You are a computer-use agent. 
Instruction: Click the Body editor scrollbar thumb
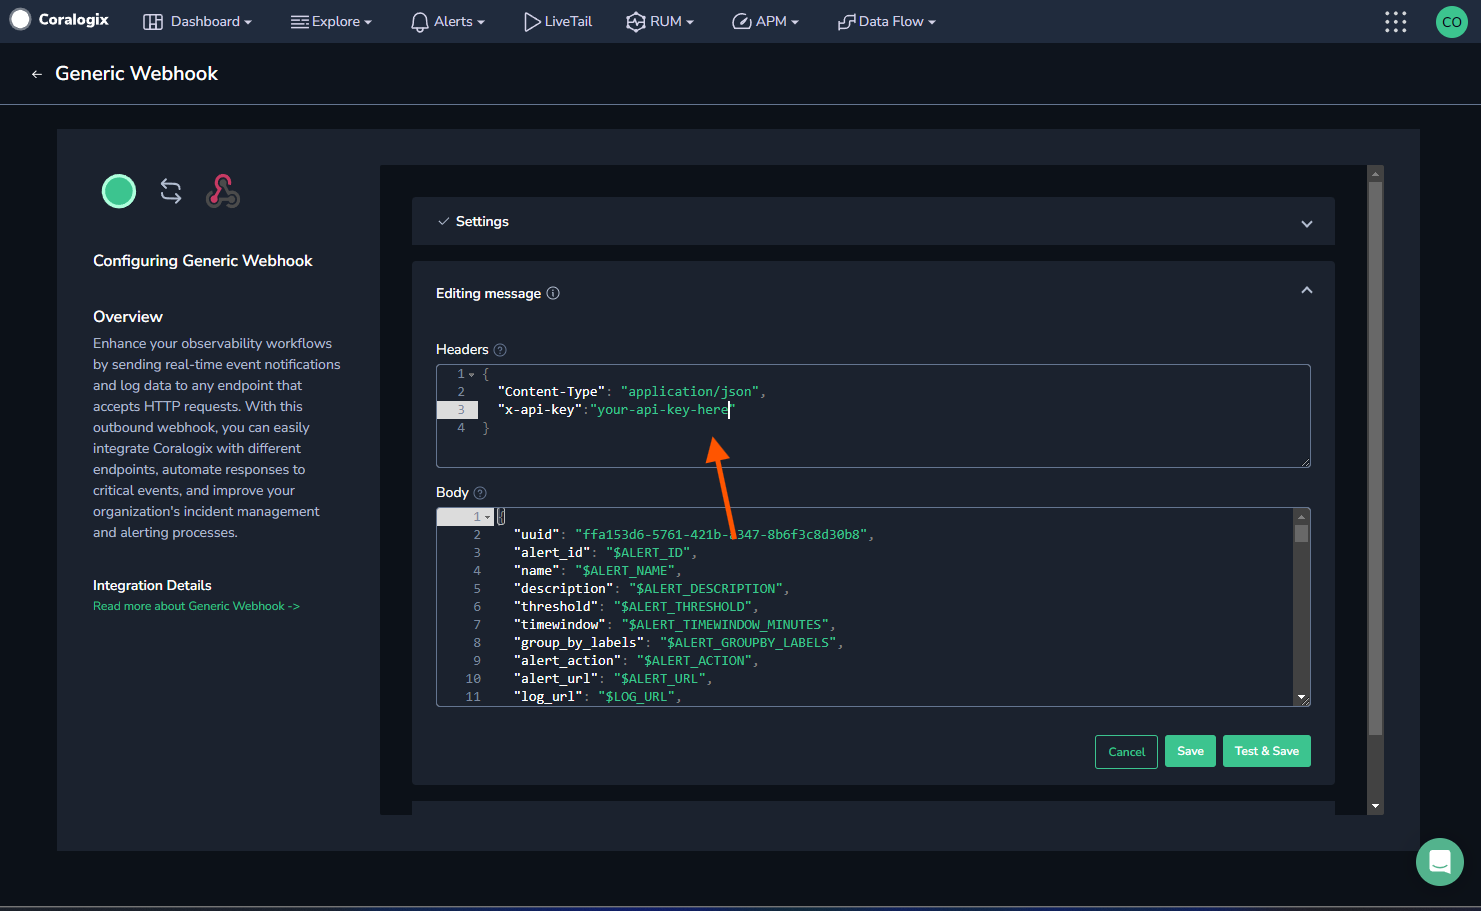point(1301,533)
